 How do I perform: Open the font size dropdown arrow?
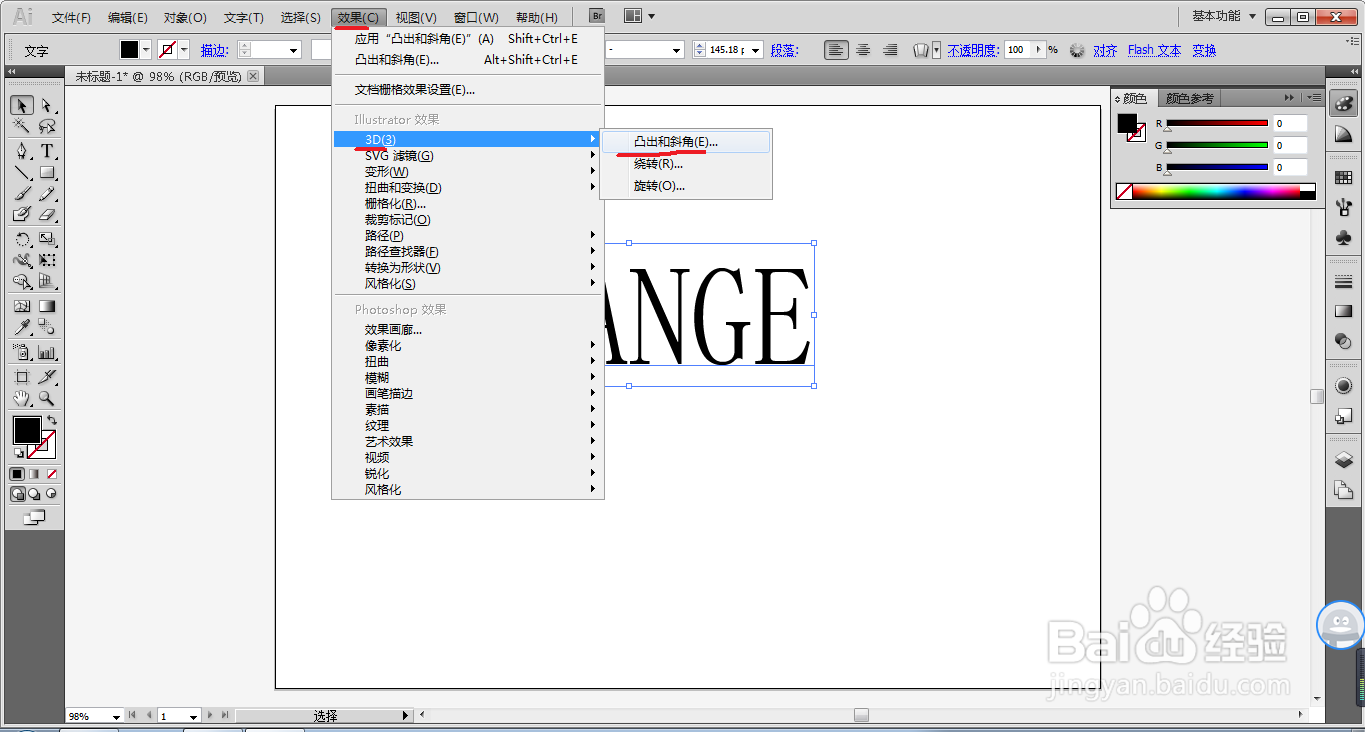click(757, 49)
